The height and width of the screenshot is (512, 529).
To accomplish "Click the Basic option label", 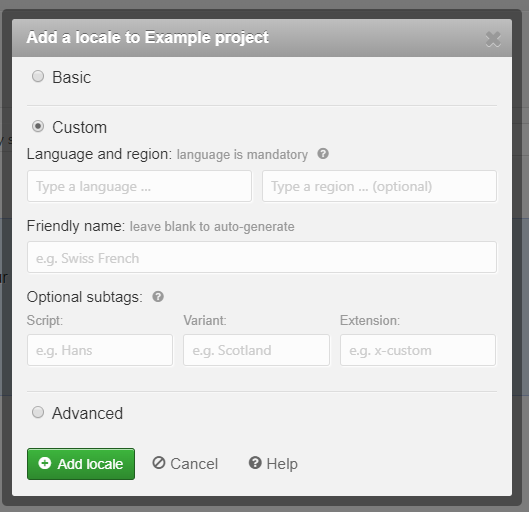I will (x=72, y=77).
